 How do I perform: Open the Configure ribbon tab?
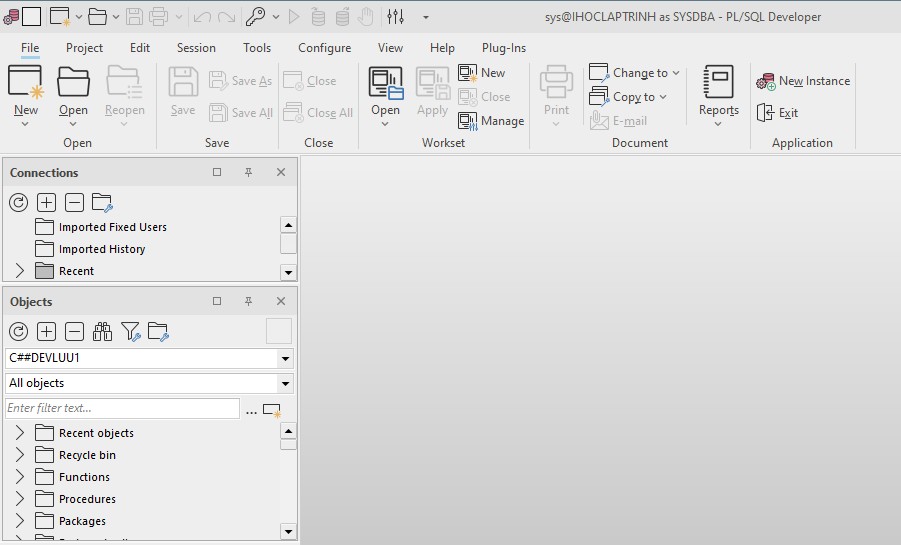point(324,48)
